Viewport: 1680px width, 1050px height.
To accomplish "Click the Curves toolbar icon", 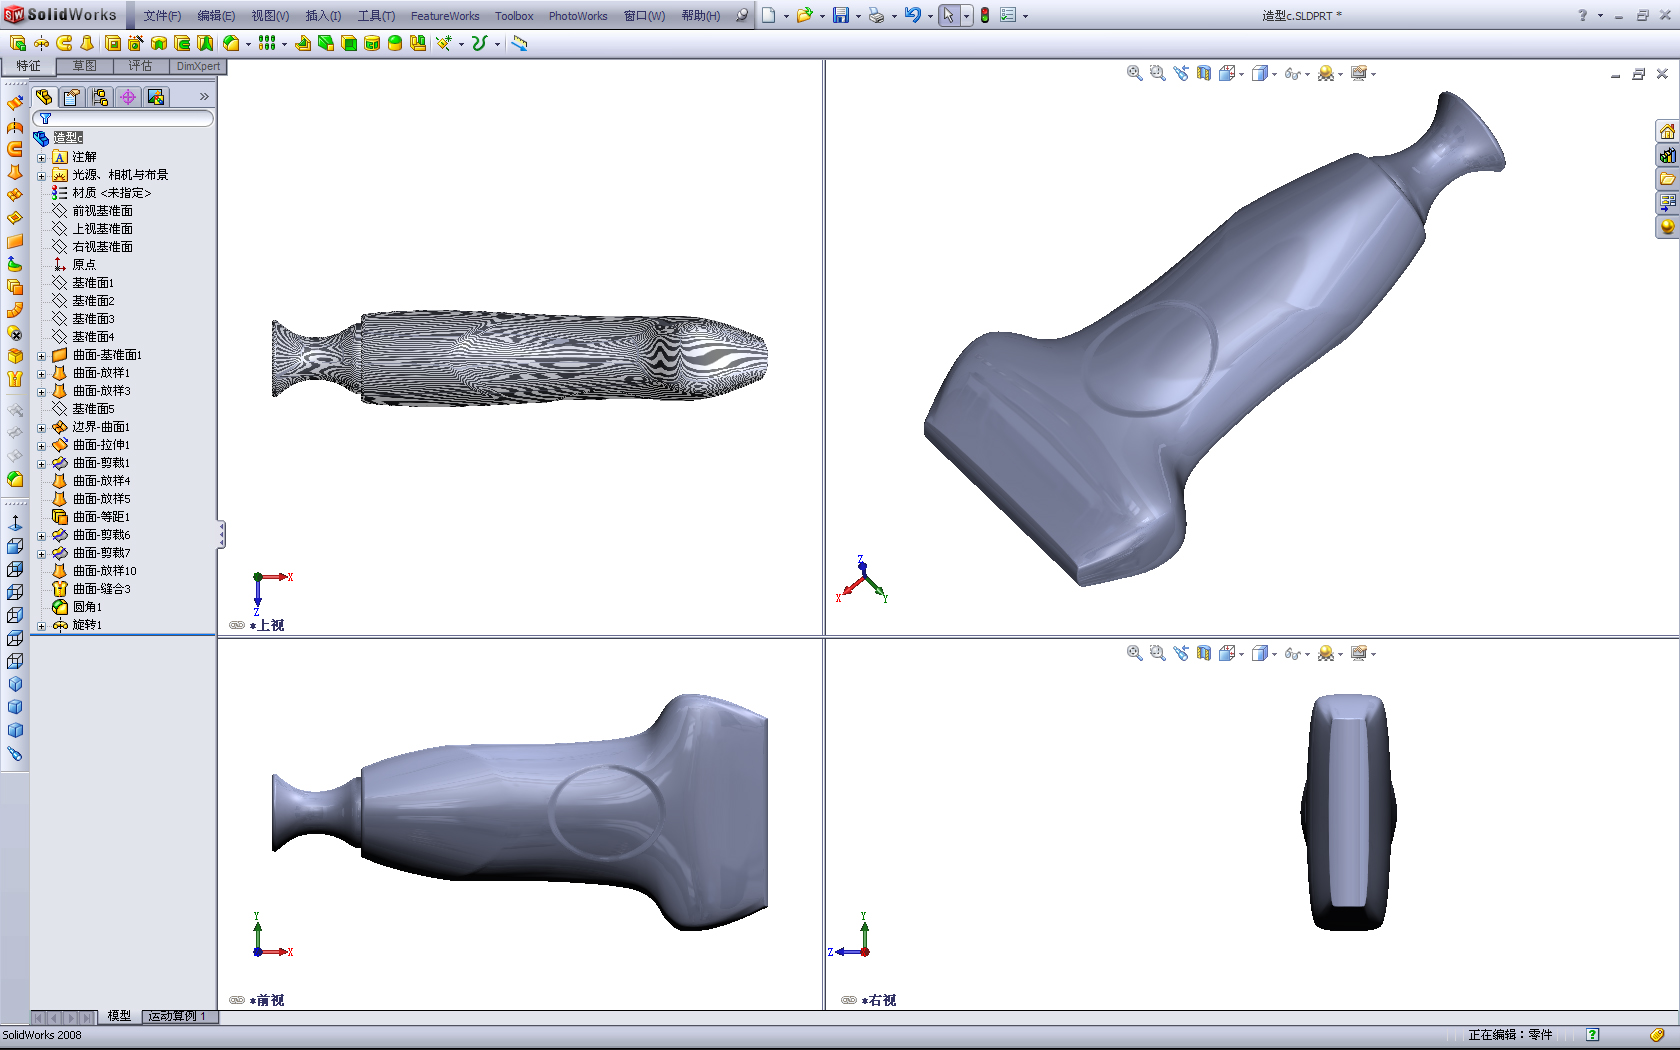I will coord(480,43).
